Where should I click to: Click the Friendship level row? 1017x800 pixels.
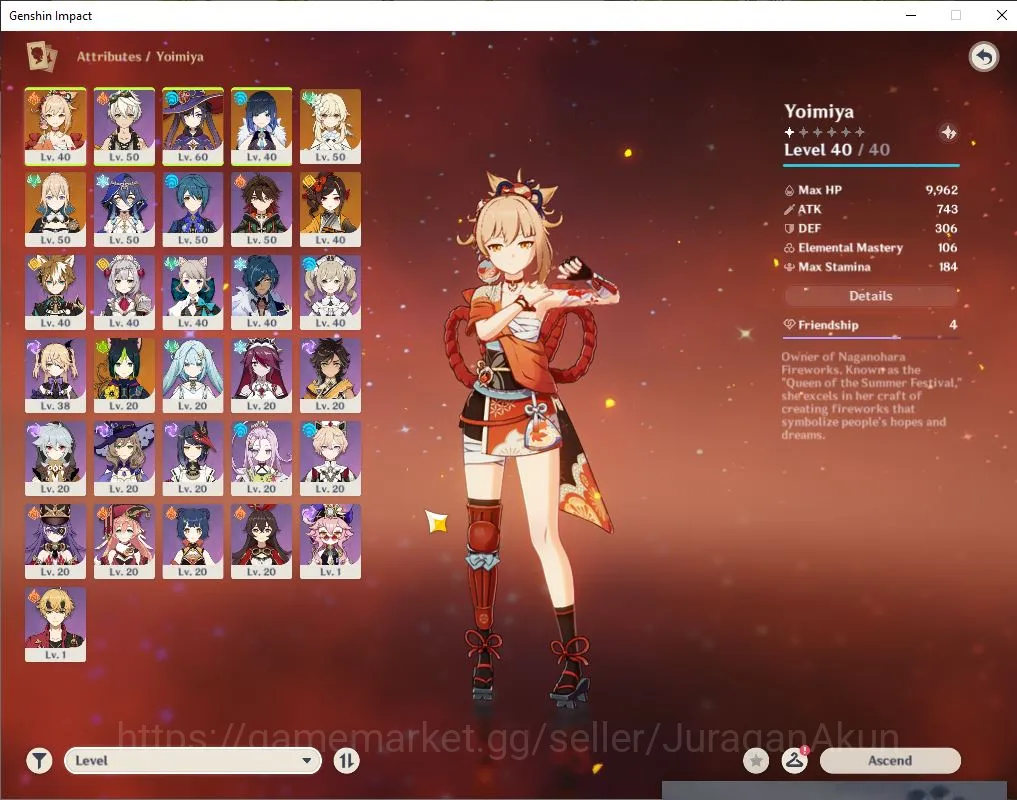[870, 325]
